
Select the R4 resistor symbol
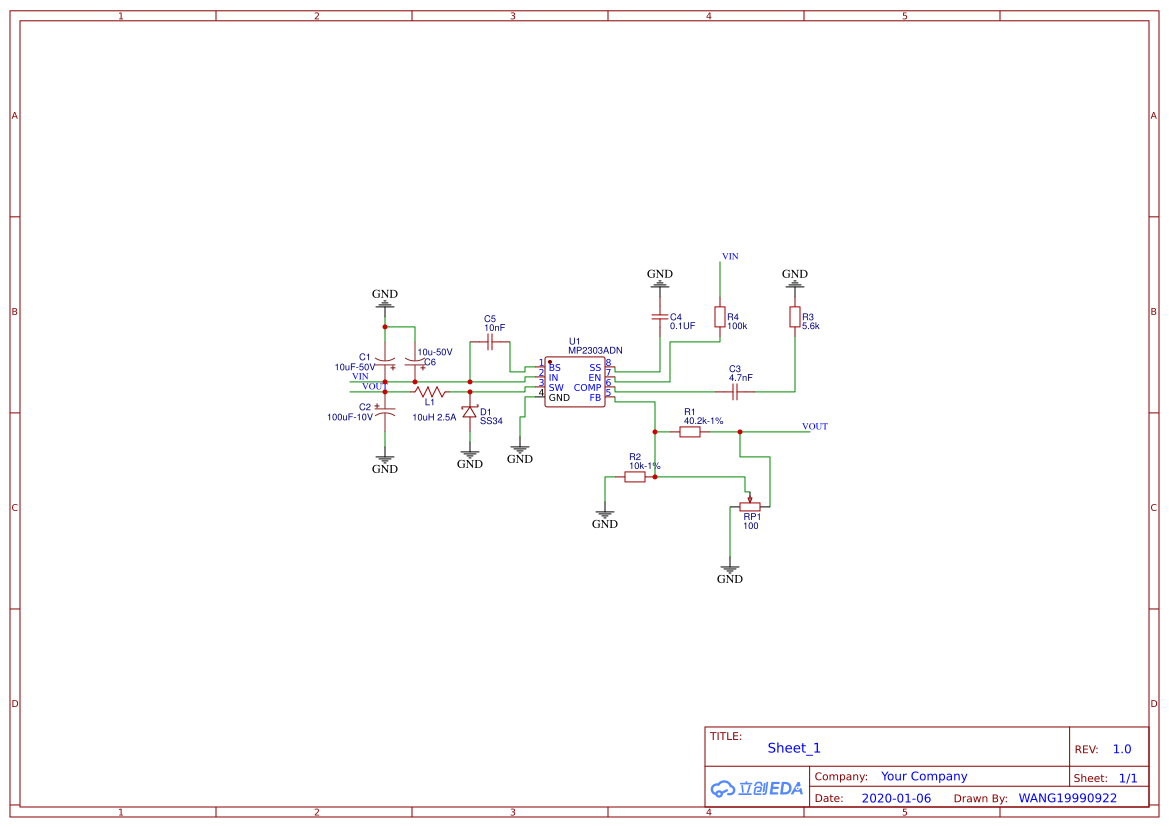tap(719, 317)
